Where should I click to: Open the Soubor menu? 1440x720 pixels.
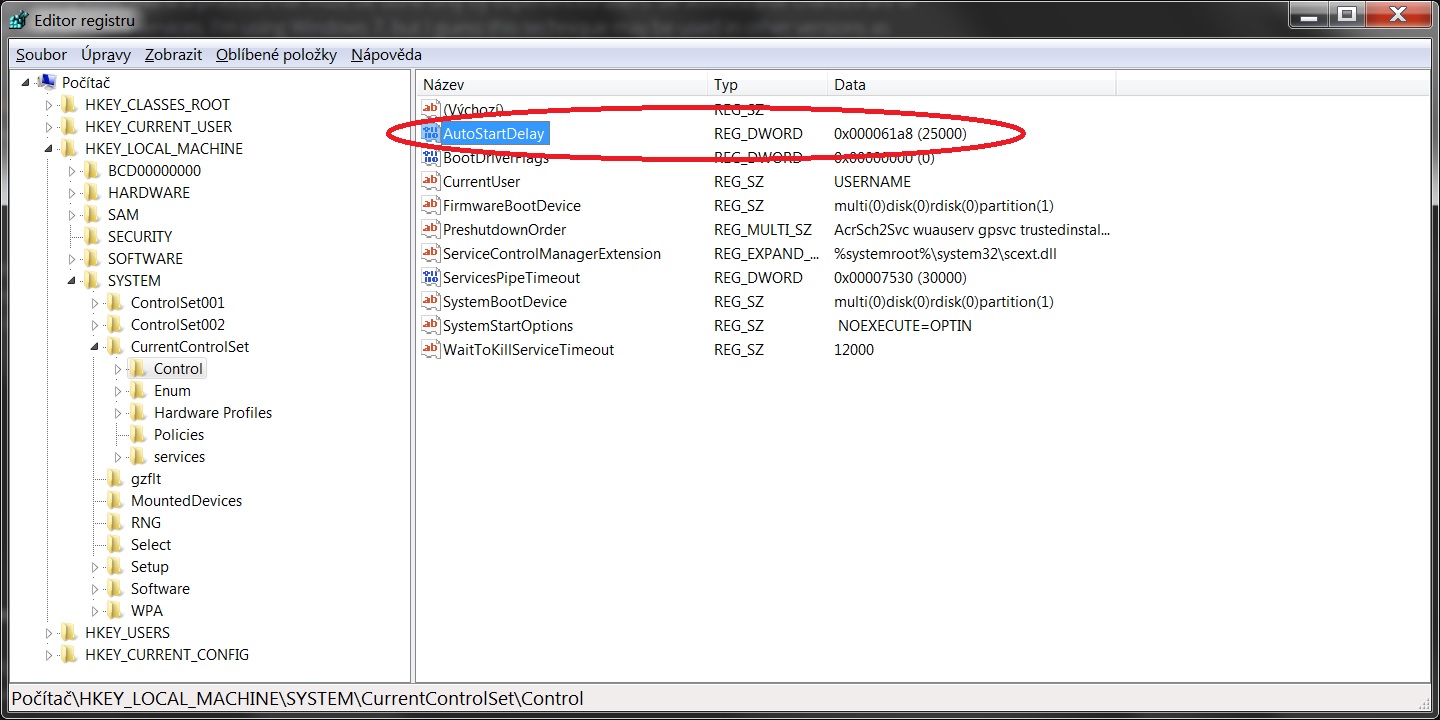[x=41, y=55]
